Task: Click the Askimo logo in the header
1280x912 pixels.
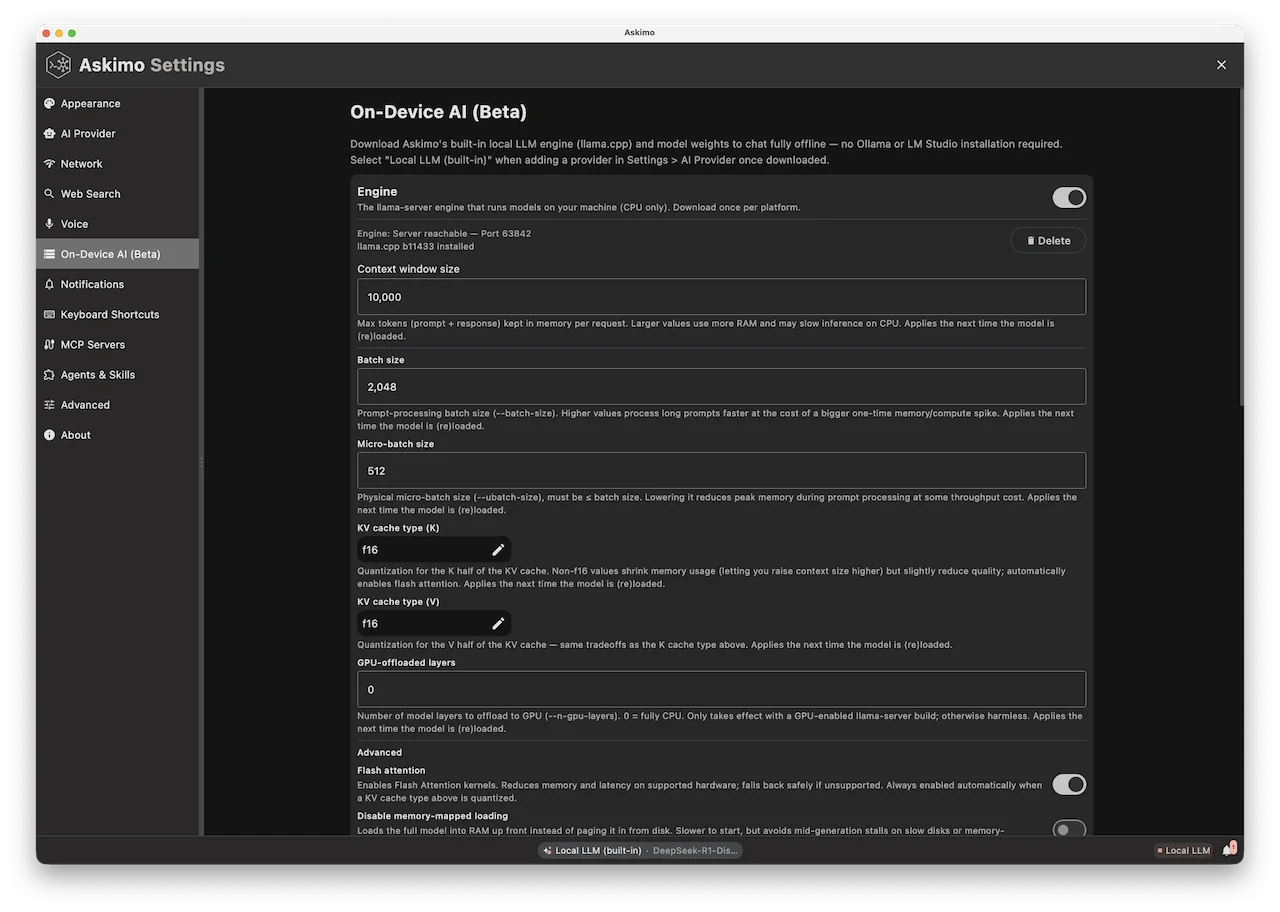Action: point(59,65)
